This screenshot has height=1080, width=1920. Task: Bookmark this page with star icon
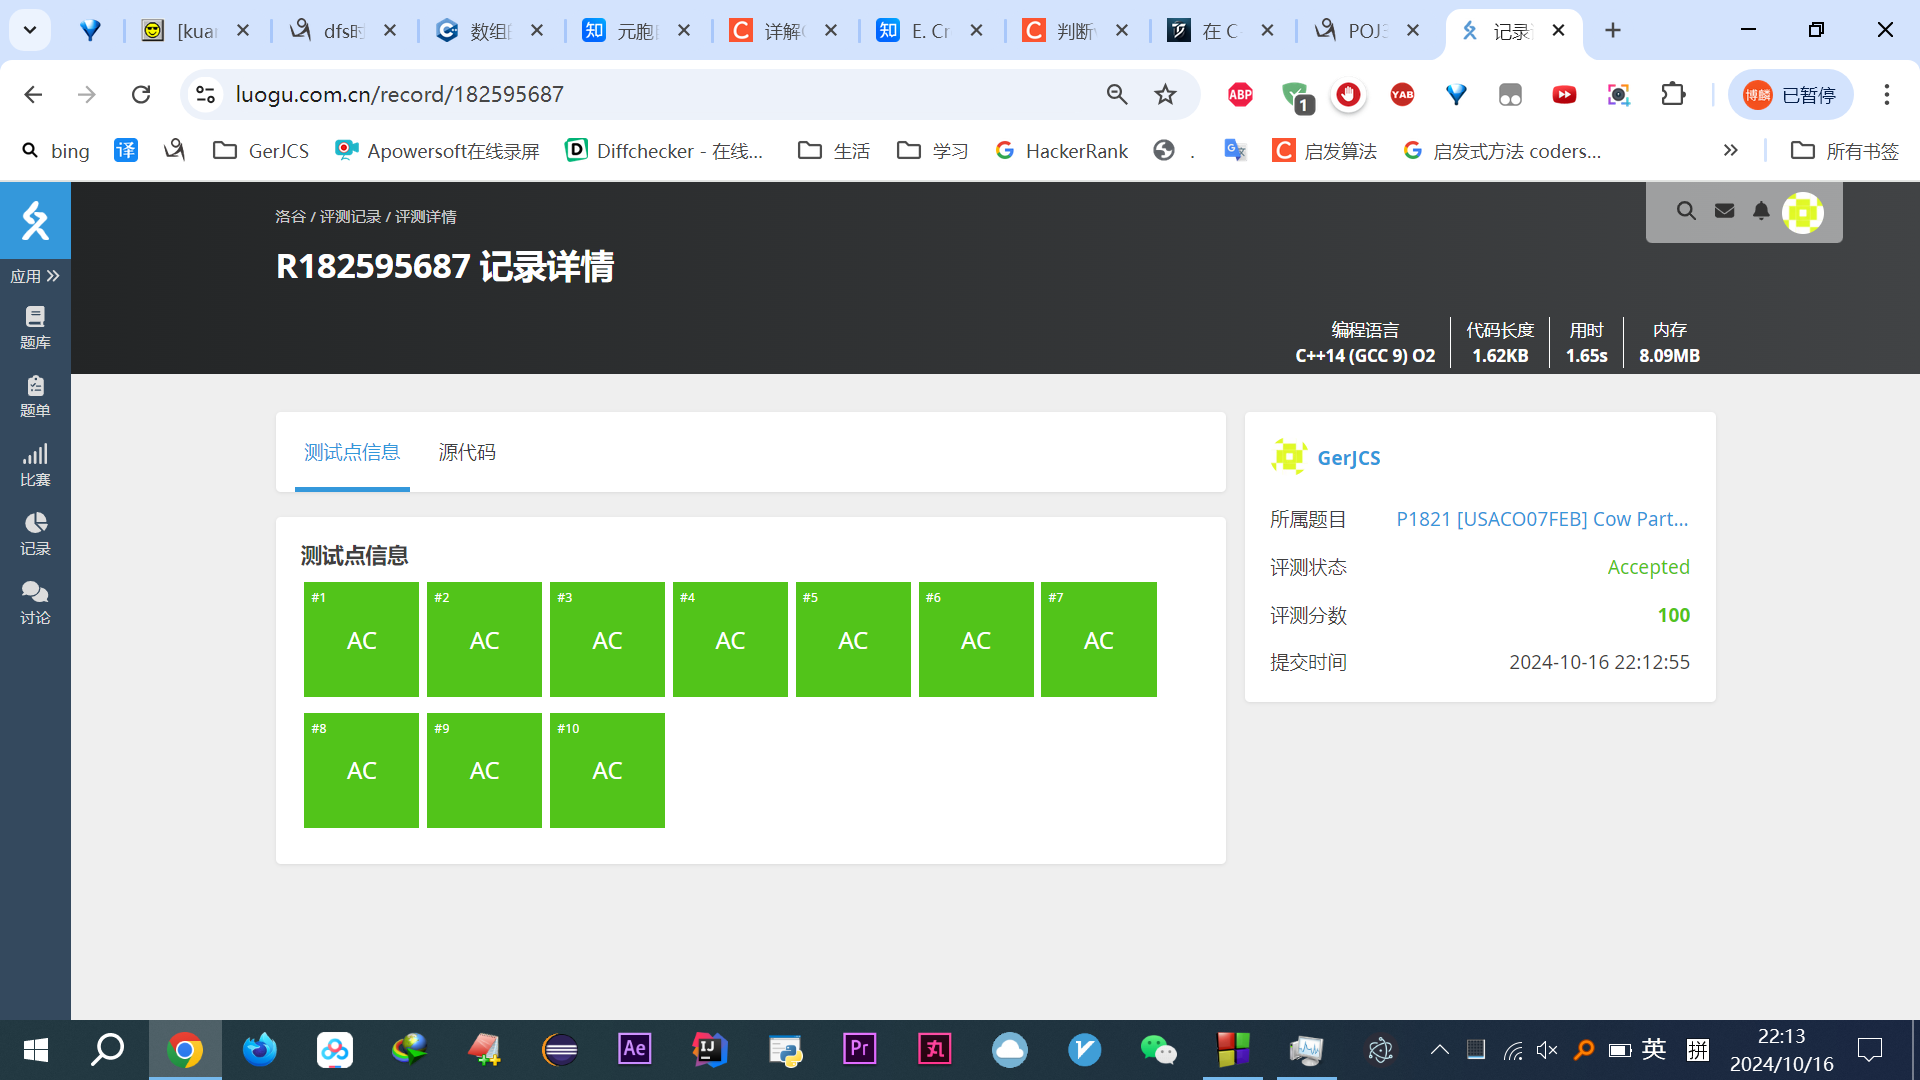1165,94
